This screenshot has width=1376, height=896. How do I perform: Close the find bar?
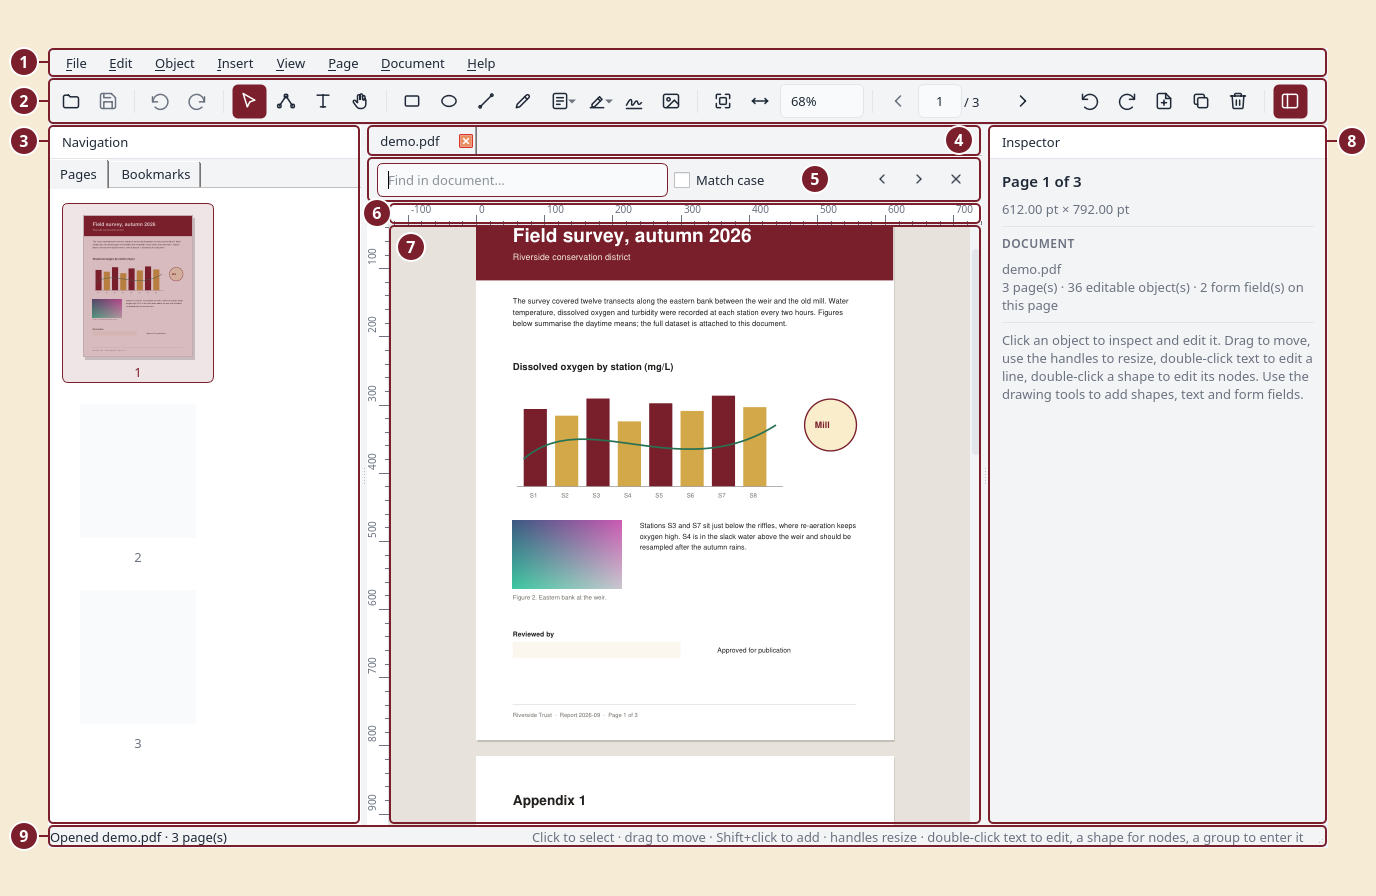(x=956, y=179)
